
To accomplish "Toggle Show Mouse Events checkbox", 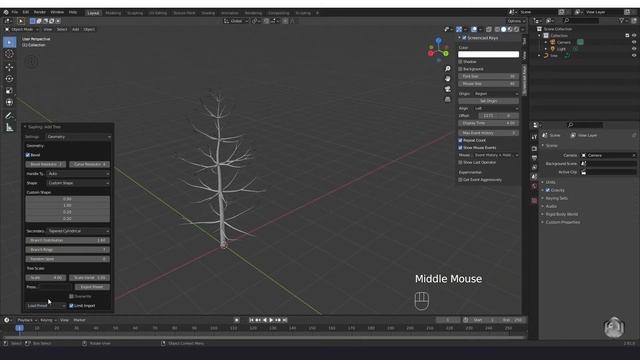I will click(x=460, y=148).
